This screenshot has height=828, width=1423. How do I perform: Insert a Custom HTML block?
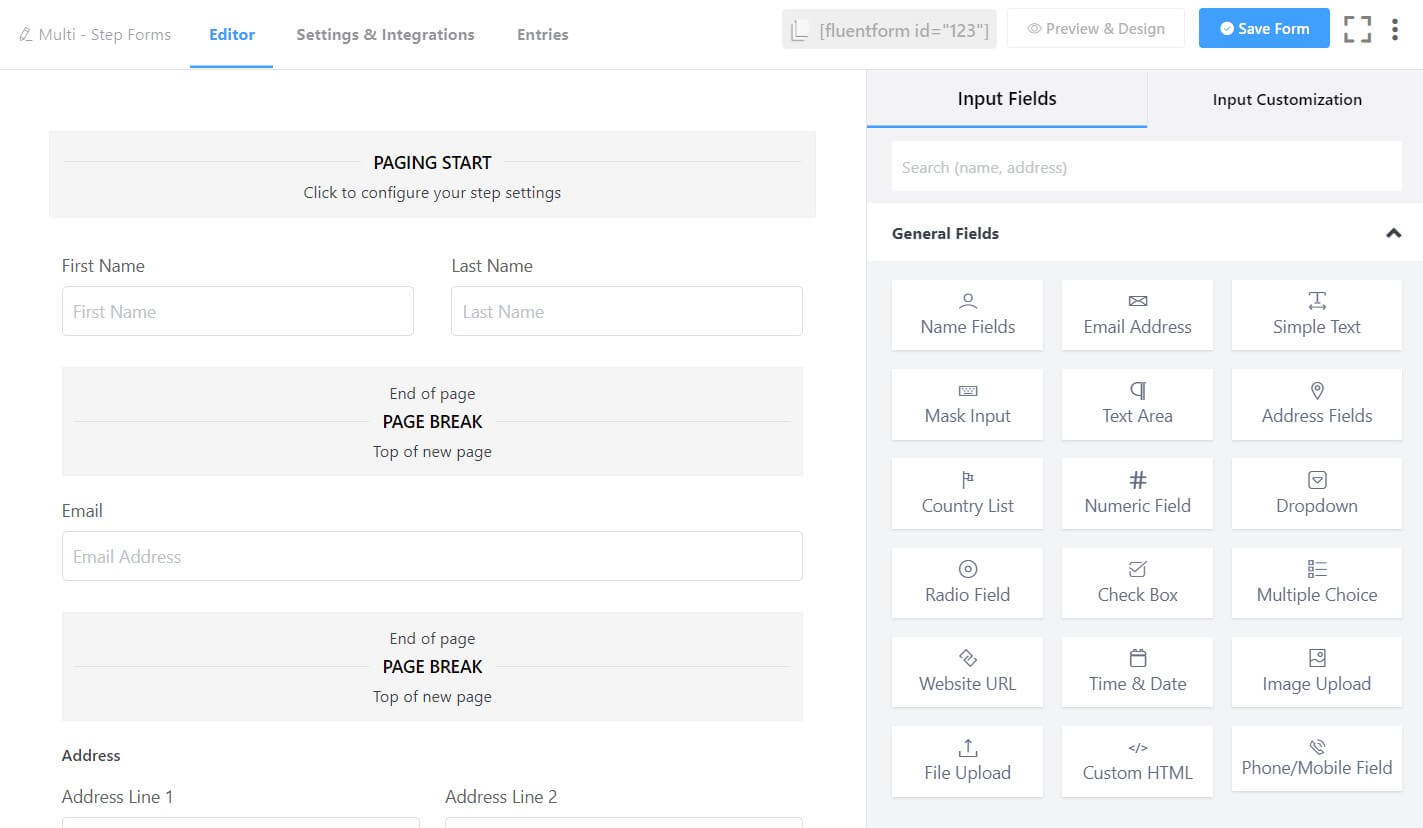(x=1137, y=761)
